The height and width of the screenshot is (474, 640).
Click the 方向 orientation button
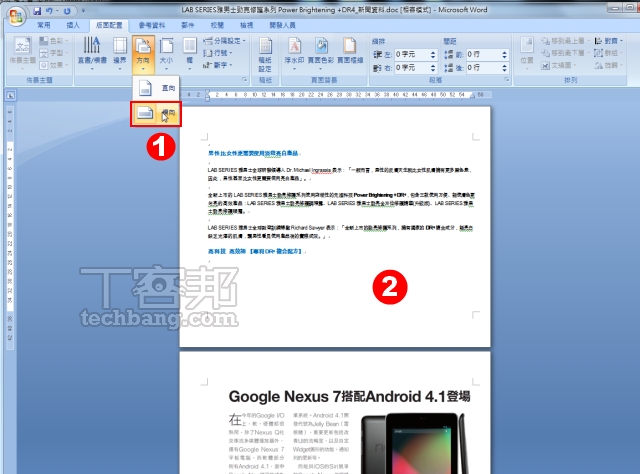(x=143, y=54)
